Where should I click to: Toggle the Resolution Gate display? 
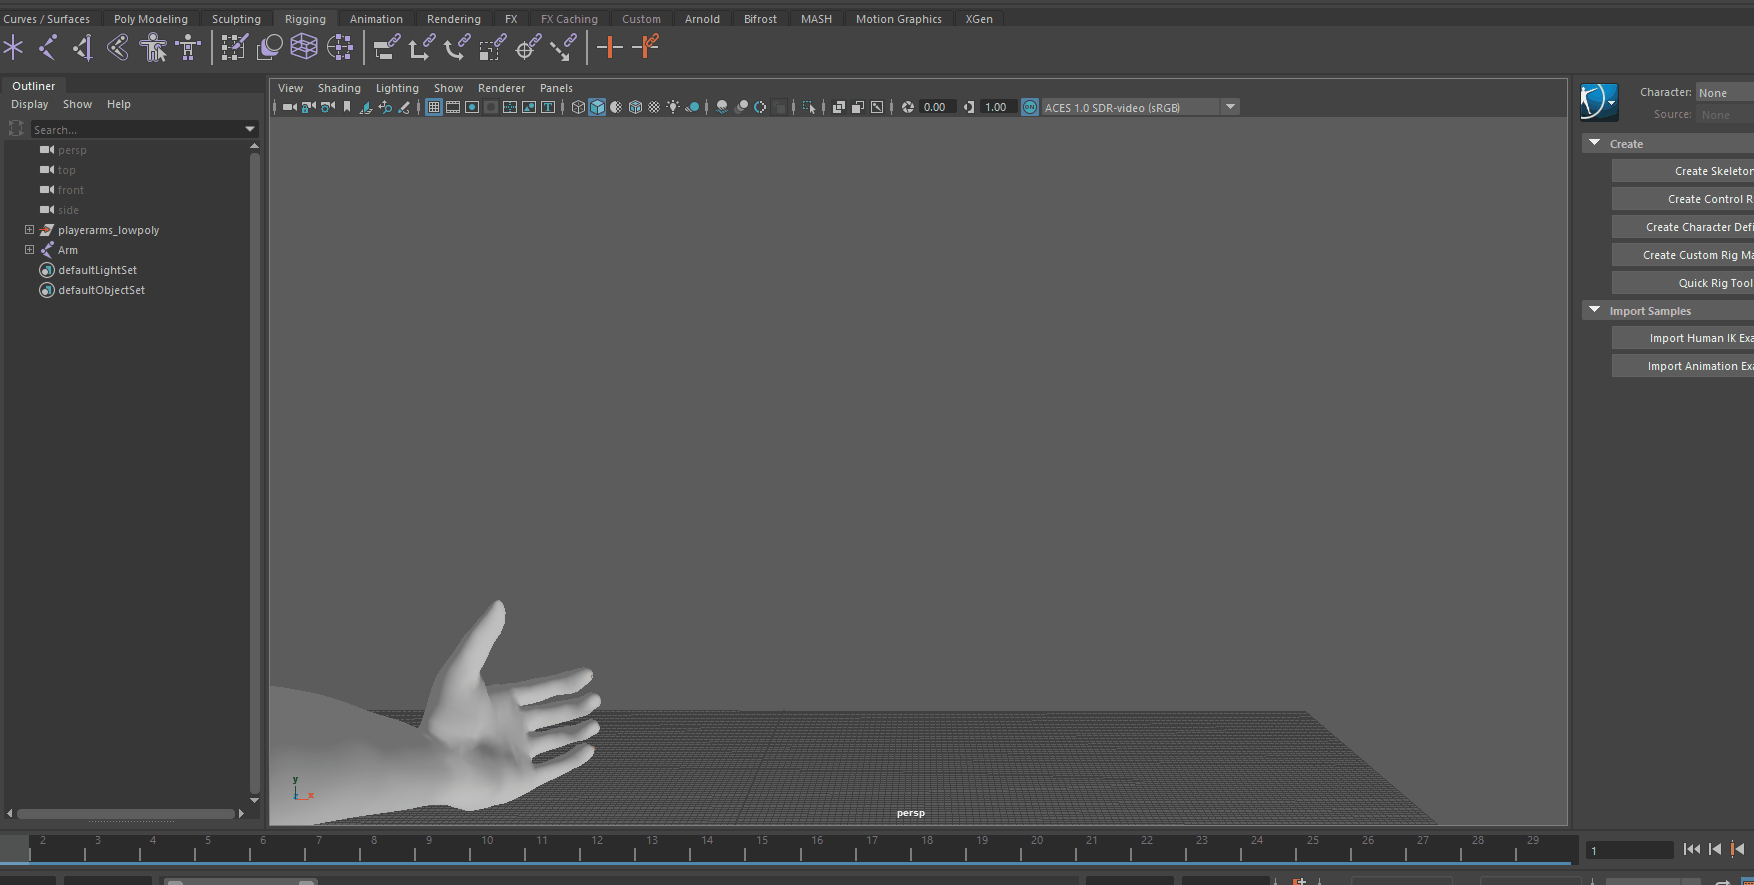point(472,107)
